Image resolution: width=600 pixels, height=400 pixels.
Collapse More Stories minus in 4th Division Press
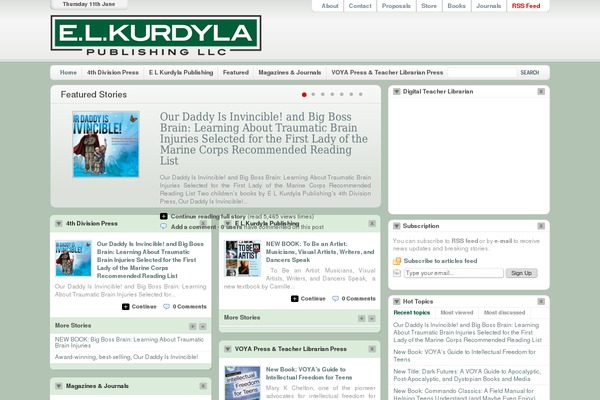tap(203, 327)
